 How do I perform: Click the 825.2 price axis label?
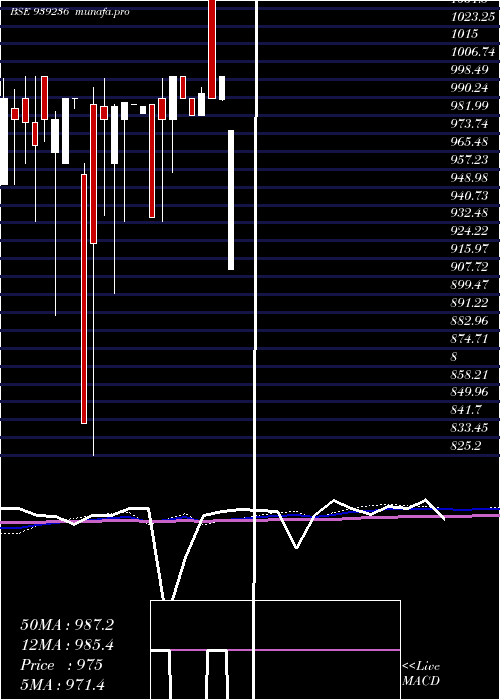coord(466,446)
